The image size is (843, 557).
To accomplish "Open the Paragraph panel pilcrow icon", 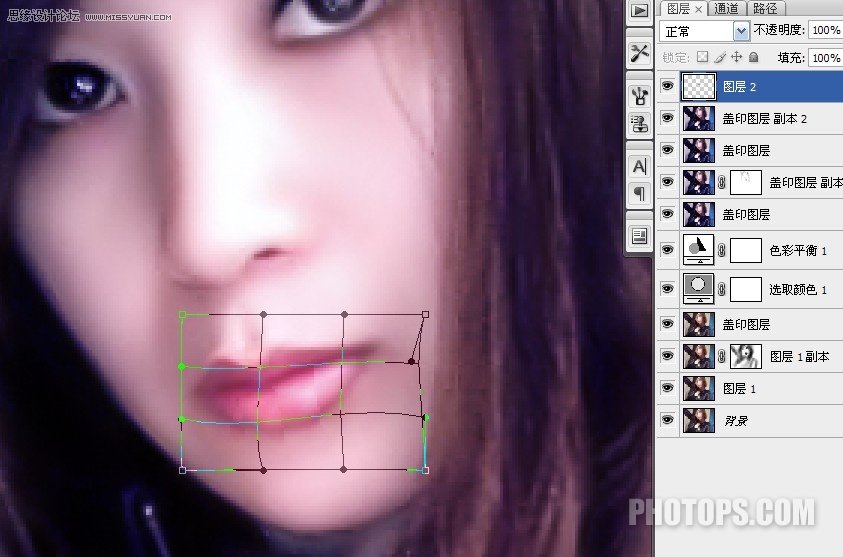I will [x=639, y=194].
